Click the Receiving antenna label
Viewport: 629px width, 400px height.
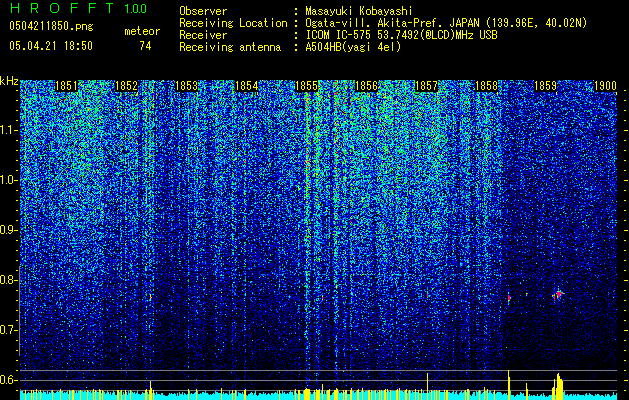click(x=230, y=47)
